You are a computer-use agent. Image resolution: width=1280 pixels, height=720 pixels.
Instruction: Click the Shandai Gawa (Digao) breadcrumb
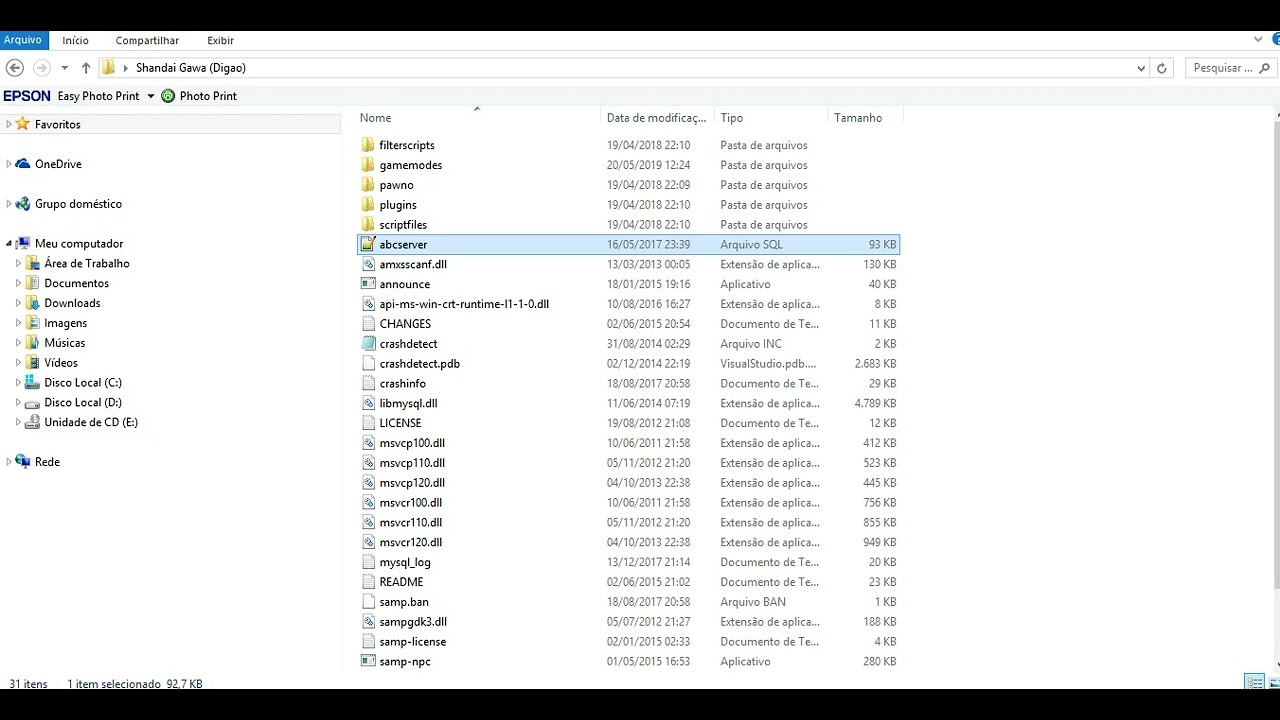pyautogui.click(x=191, y=68)
